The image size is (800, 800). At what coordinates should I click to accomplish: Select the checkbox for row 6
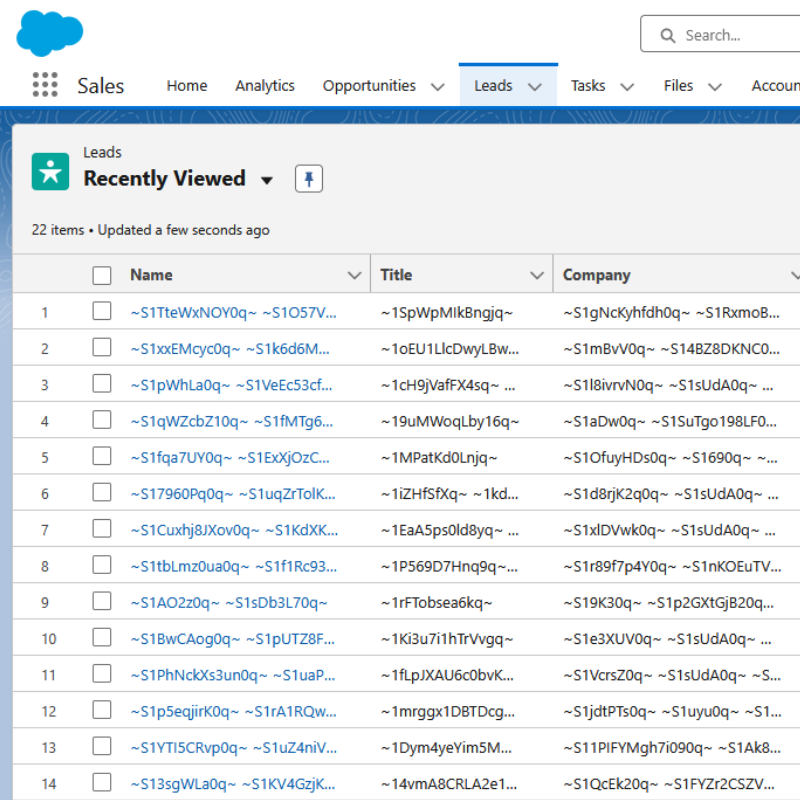pos(102,492)
